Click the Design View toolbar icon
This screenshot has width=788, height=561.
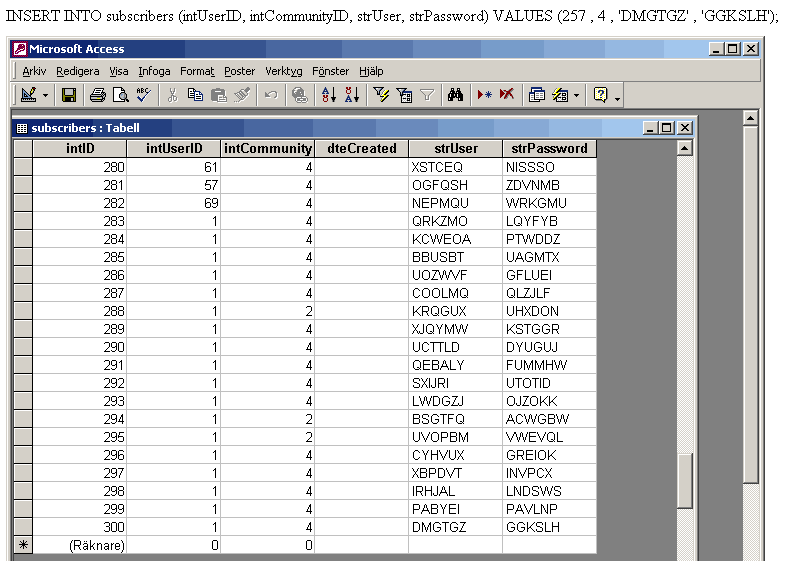(28, 95)
